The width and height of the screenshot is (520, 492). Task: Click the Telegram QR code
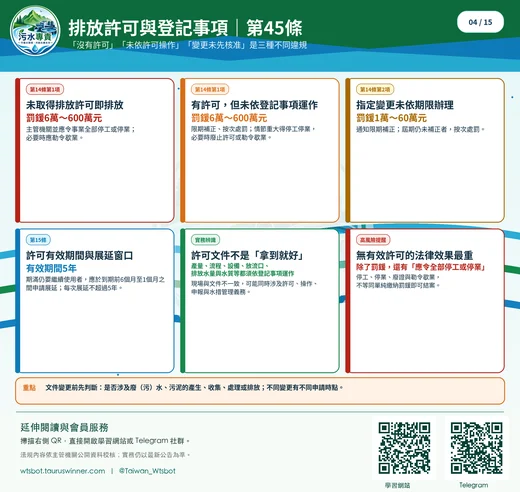pos(476,448)
